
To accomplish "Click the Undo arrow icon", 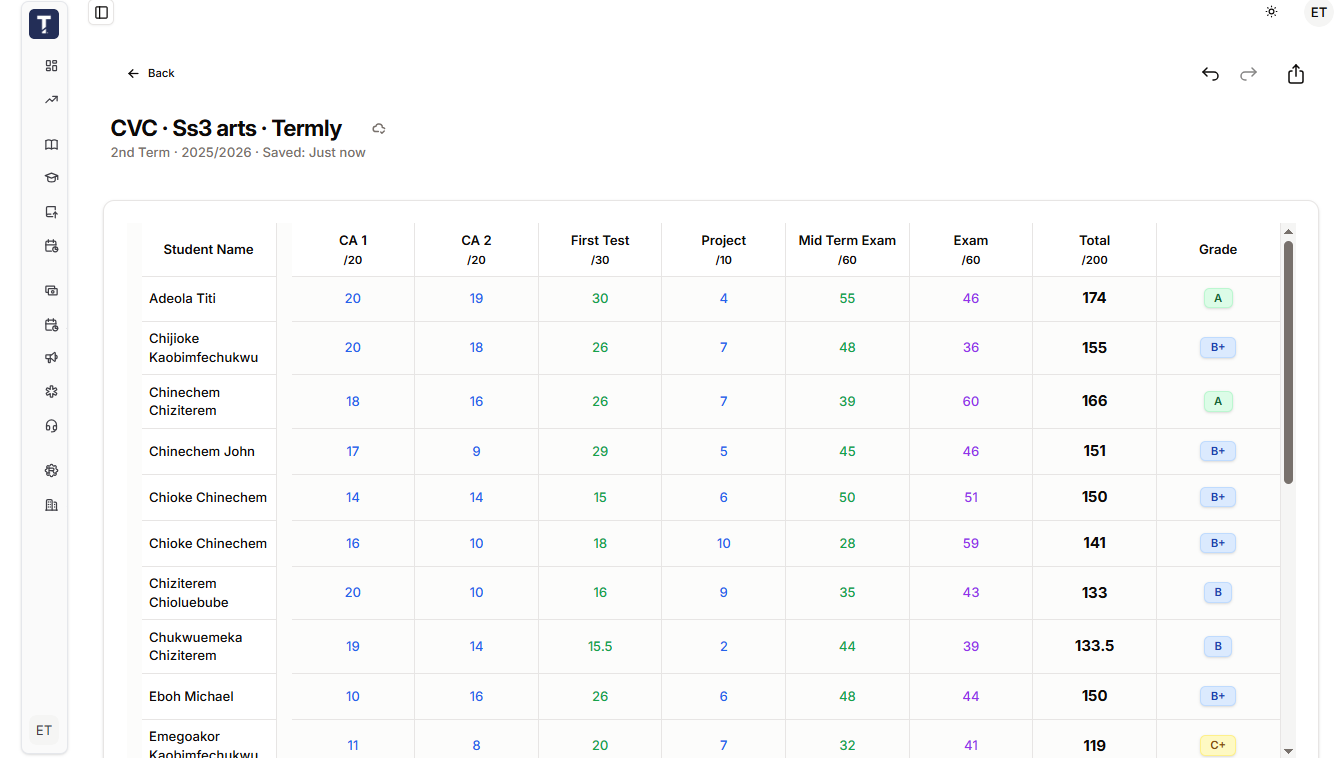I will point(1210,74).
